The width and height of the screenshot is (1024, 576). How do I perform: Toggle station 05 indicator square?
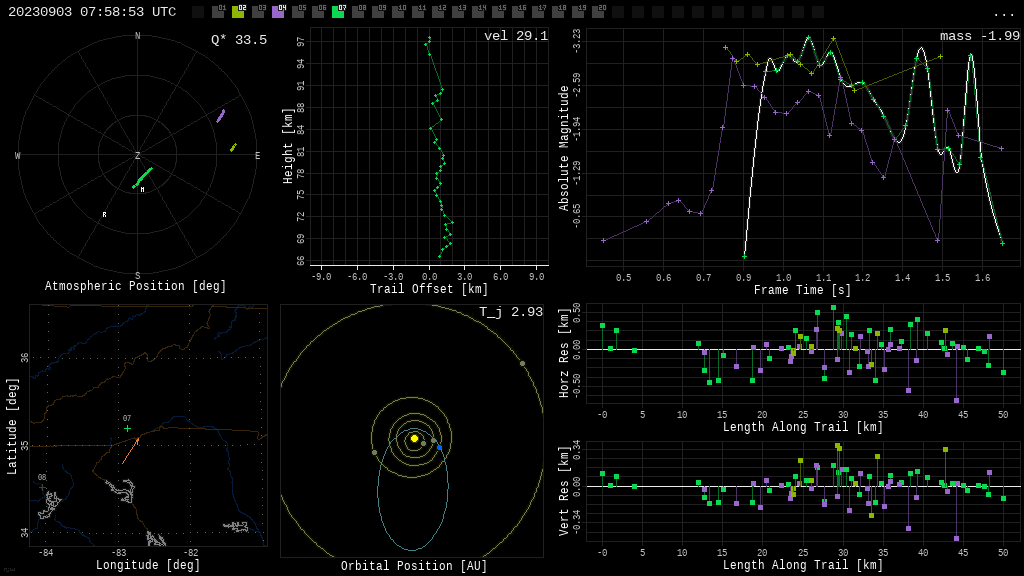(x=298, y=11)
